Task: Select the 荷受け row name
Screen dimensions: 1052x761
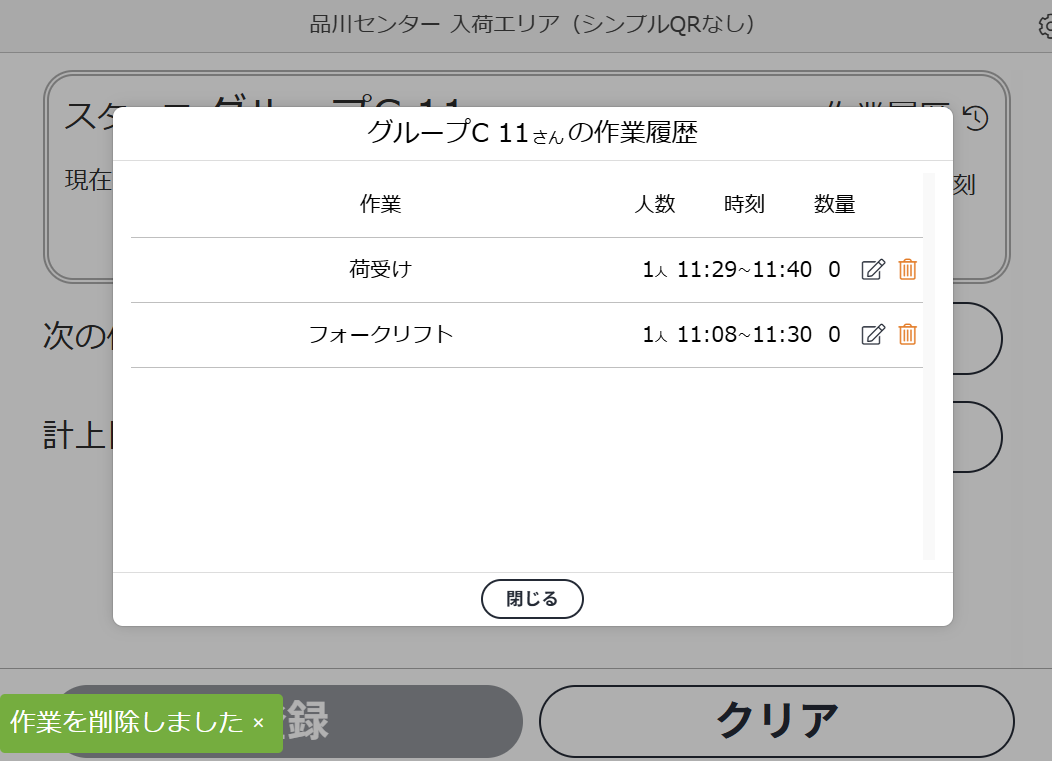Action: pyautogui.click(x=380, y=270)
